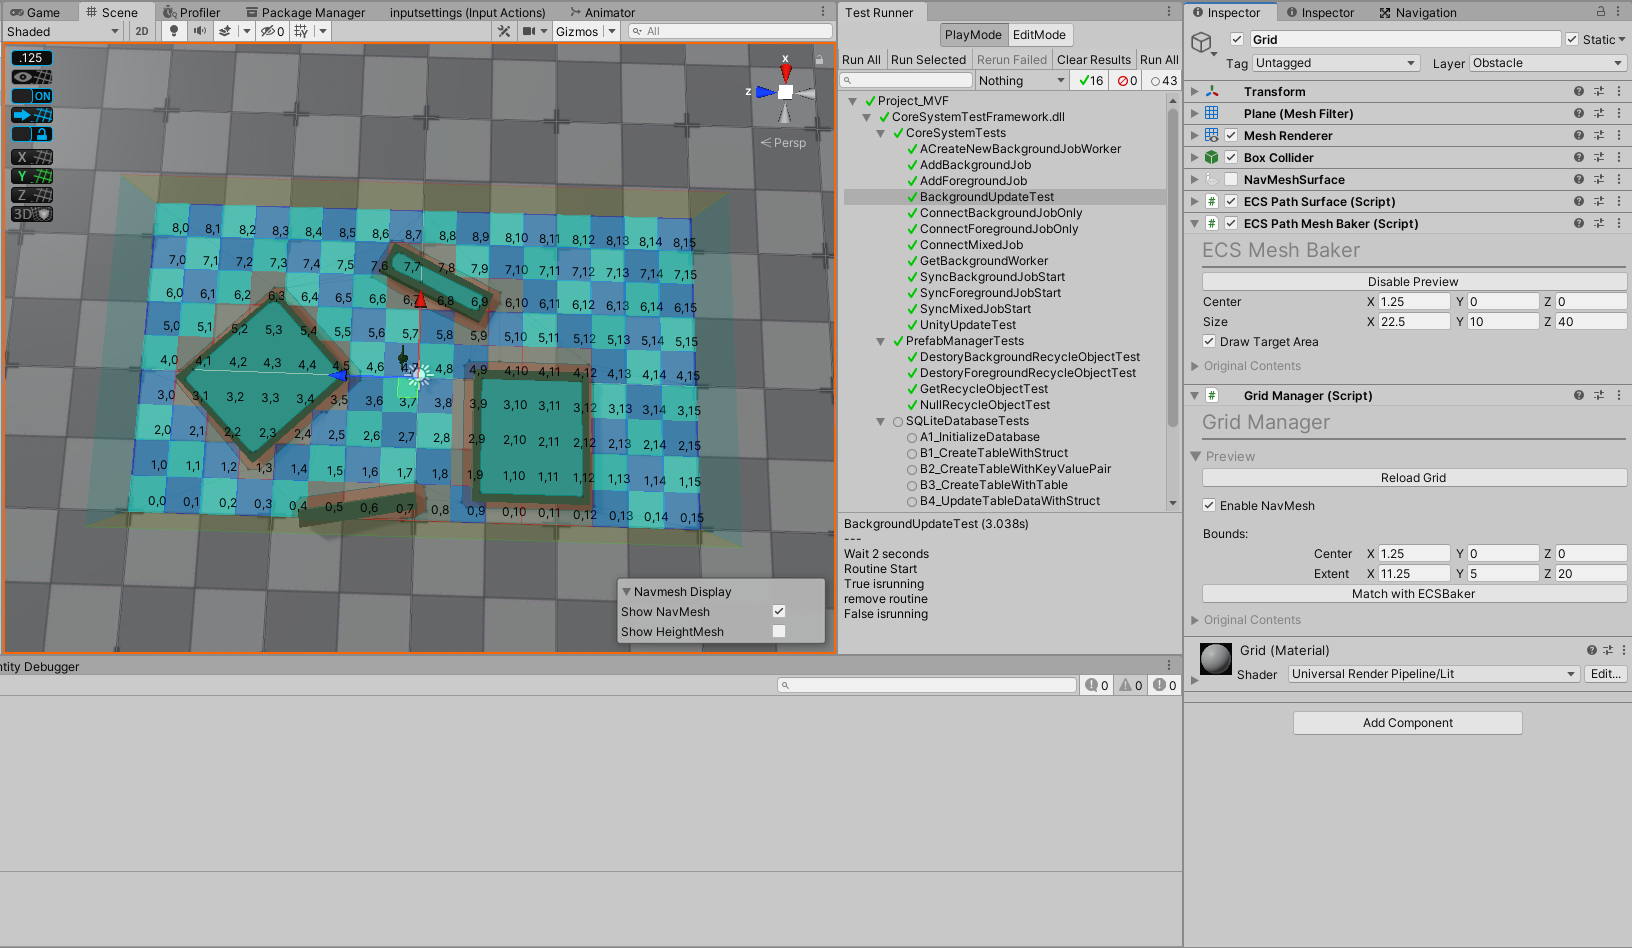The width and height of the screenshot is (1632, 948).
Task: Click the scene camera settings icon
Action: (529, 31)
